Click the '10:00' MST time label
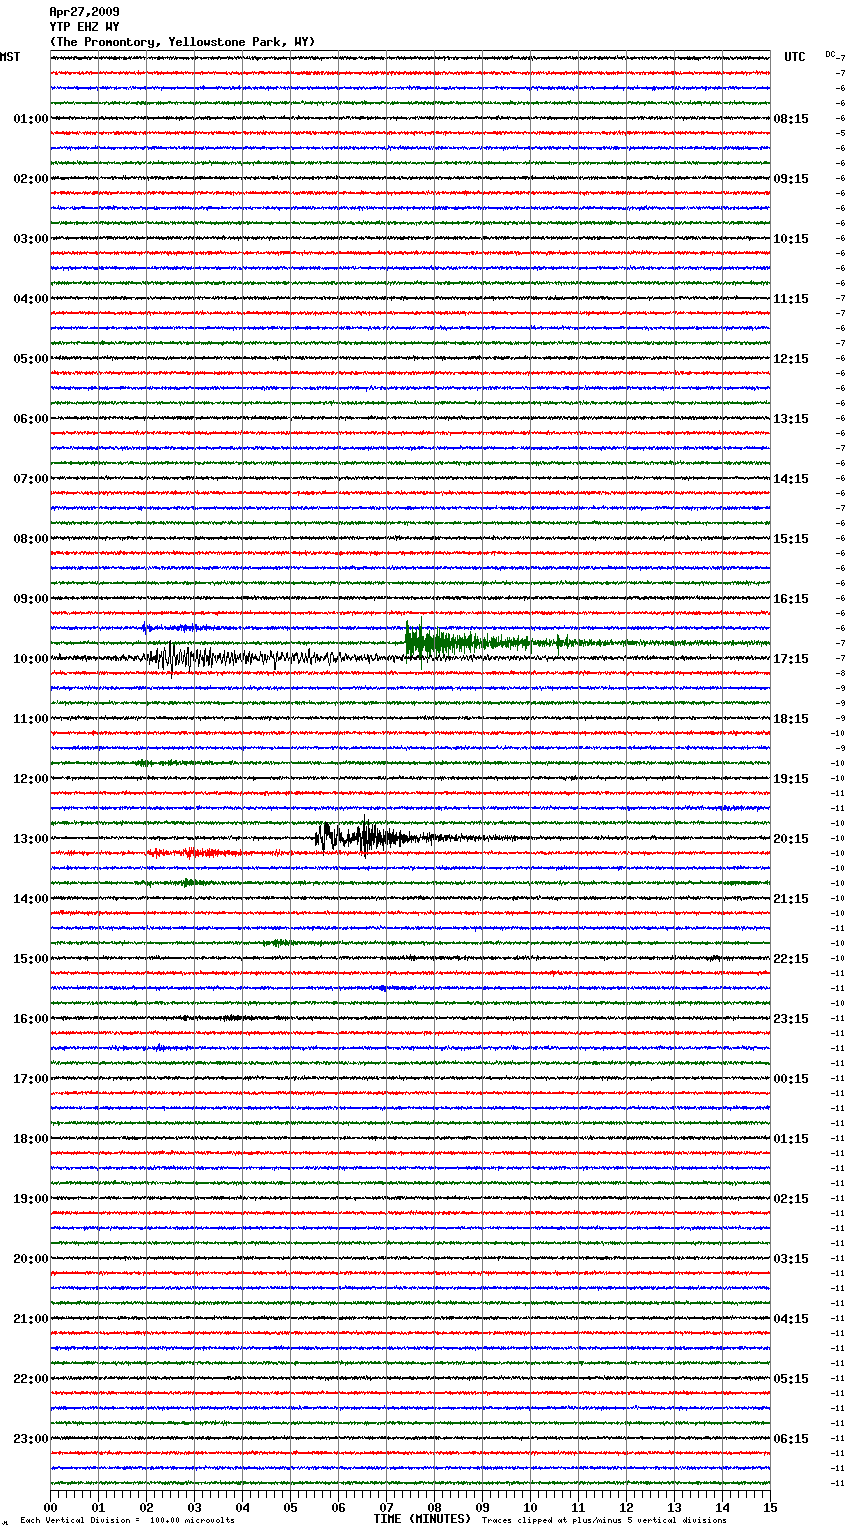The width and height of the screenshot is (850, 1534). 31,659
